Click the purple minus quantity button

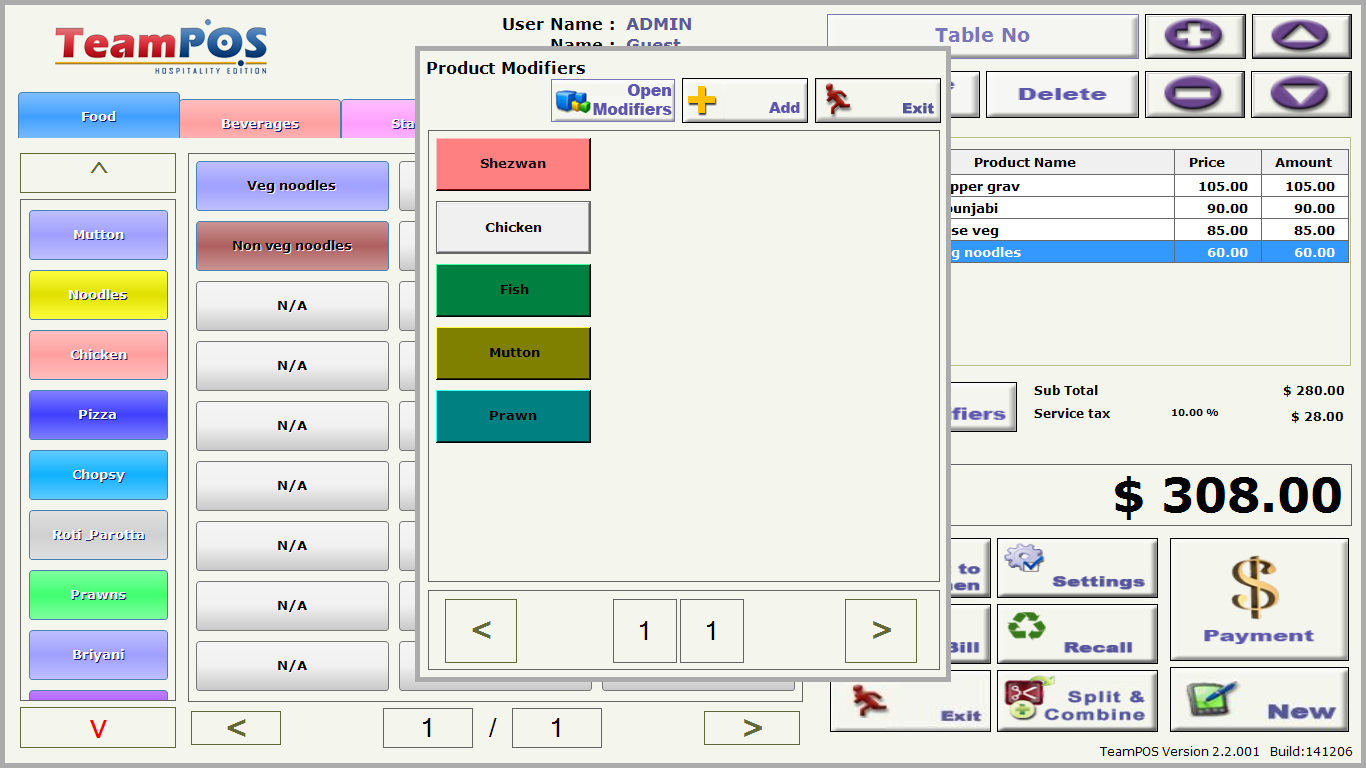click(1194, 94)
